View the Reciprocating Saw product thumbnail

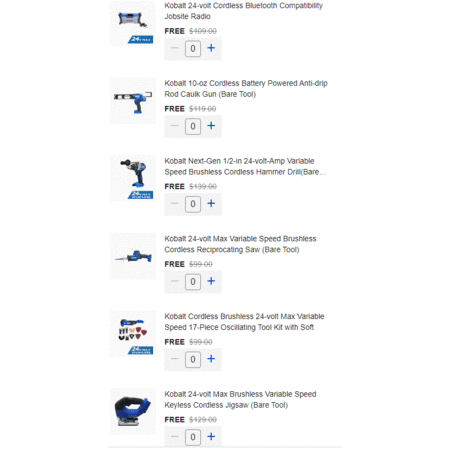133,256
